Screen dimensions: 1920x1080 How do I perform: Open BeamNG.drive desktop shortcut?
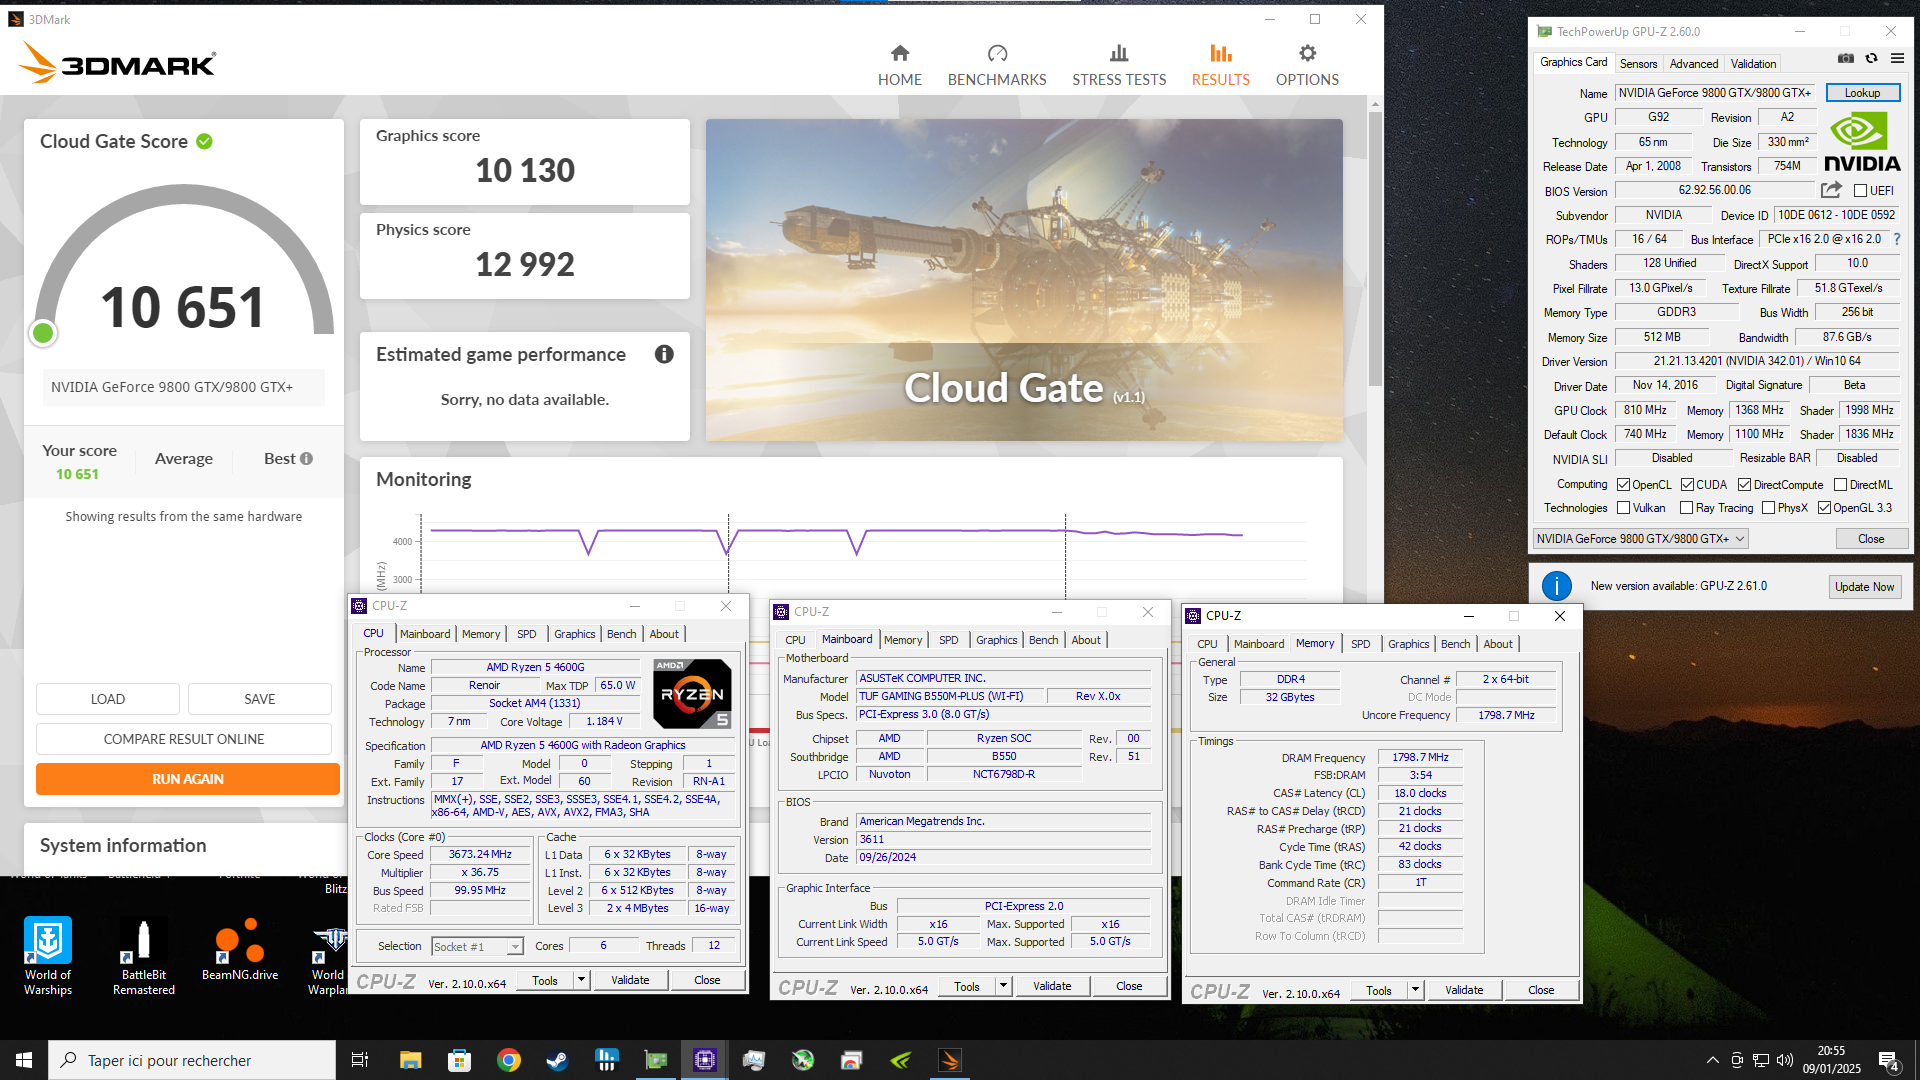click(x=240, y=950)
